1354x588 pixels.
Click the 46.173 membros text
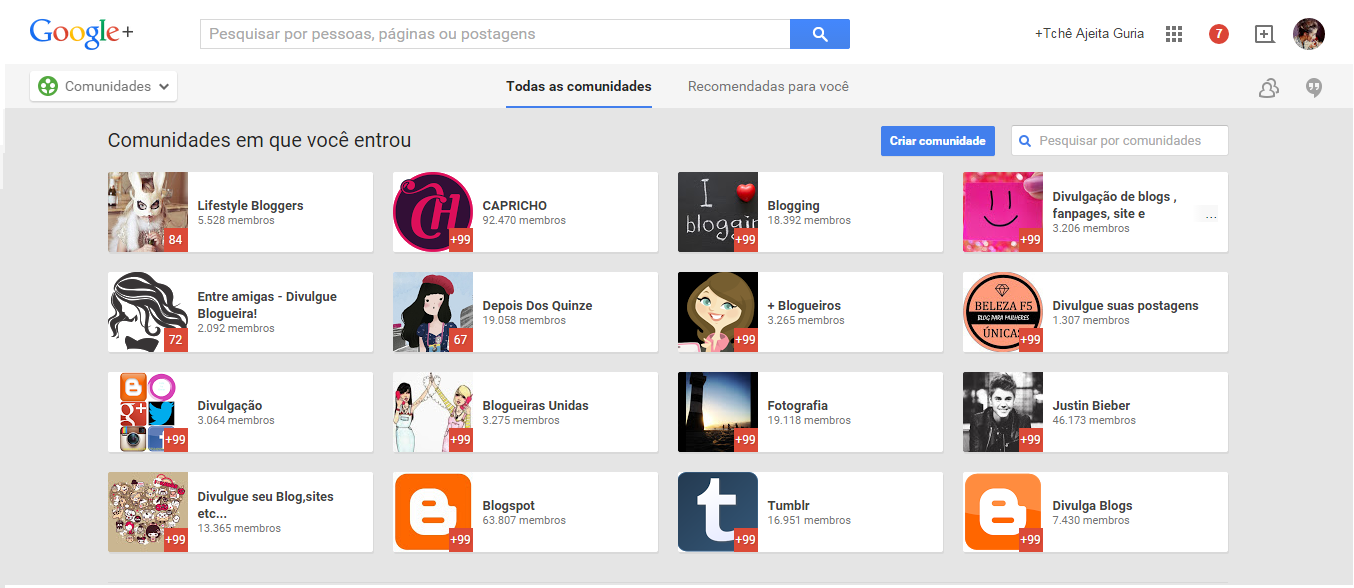click(x=1094, y=420)
